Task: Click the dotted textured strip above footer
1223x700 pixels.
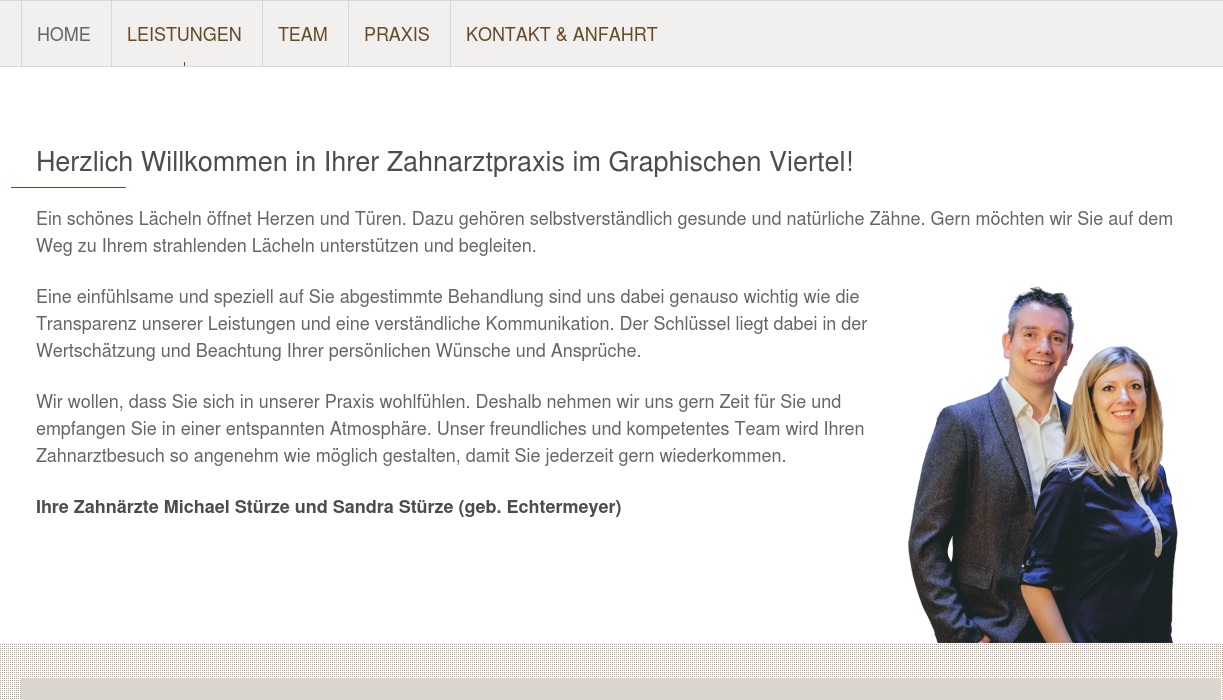Action: (611, 660)
